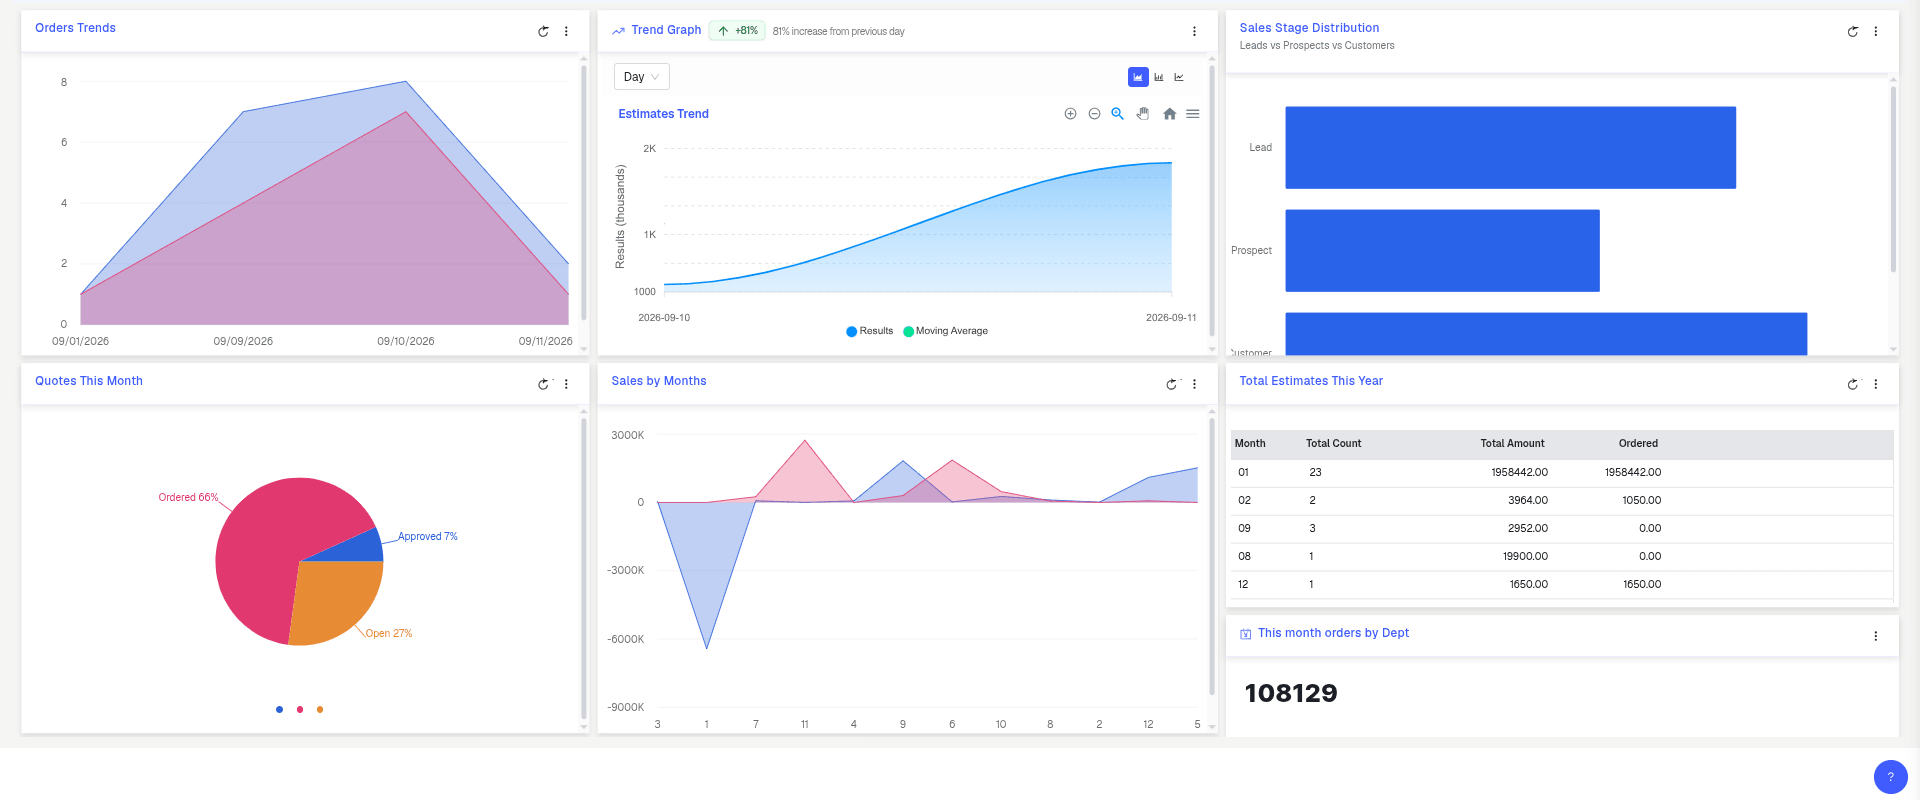Click the pink pie legend dot

[300, 709]
